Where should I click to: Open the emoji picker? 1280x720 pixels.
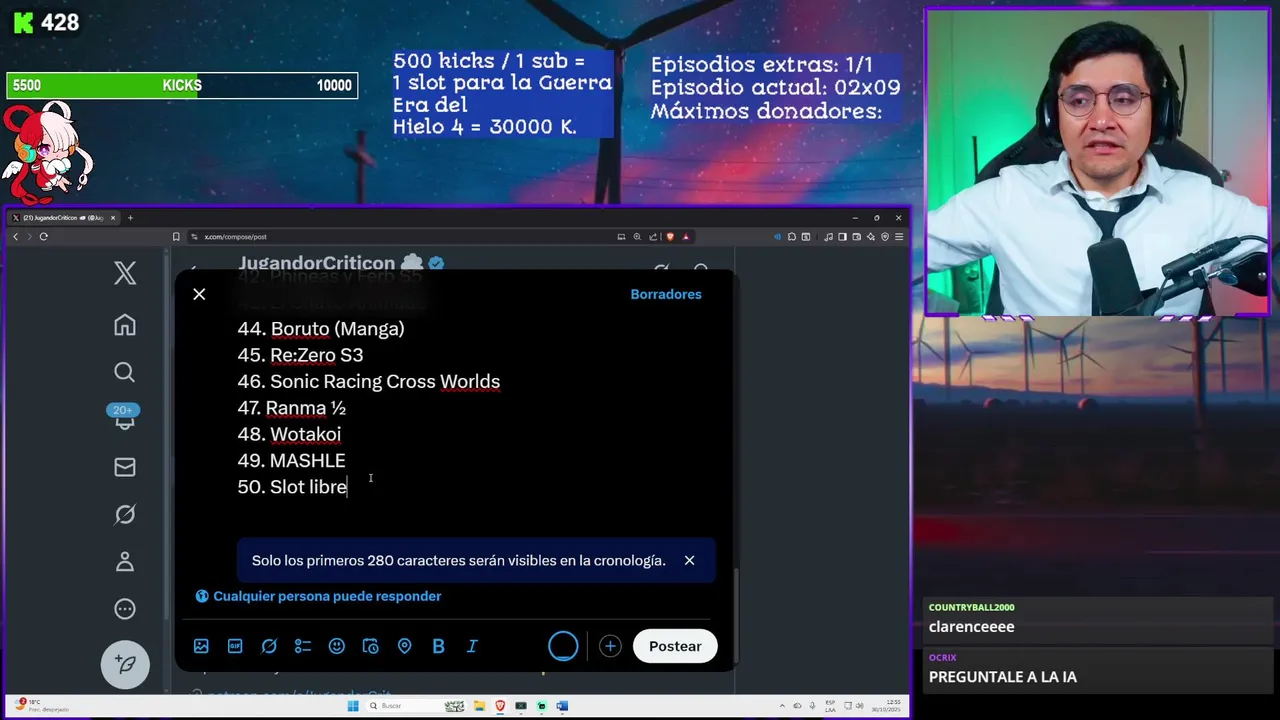(337, 646)
